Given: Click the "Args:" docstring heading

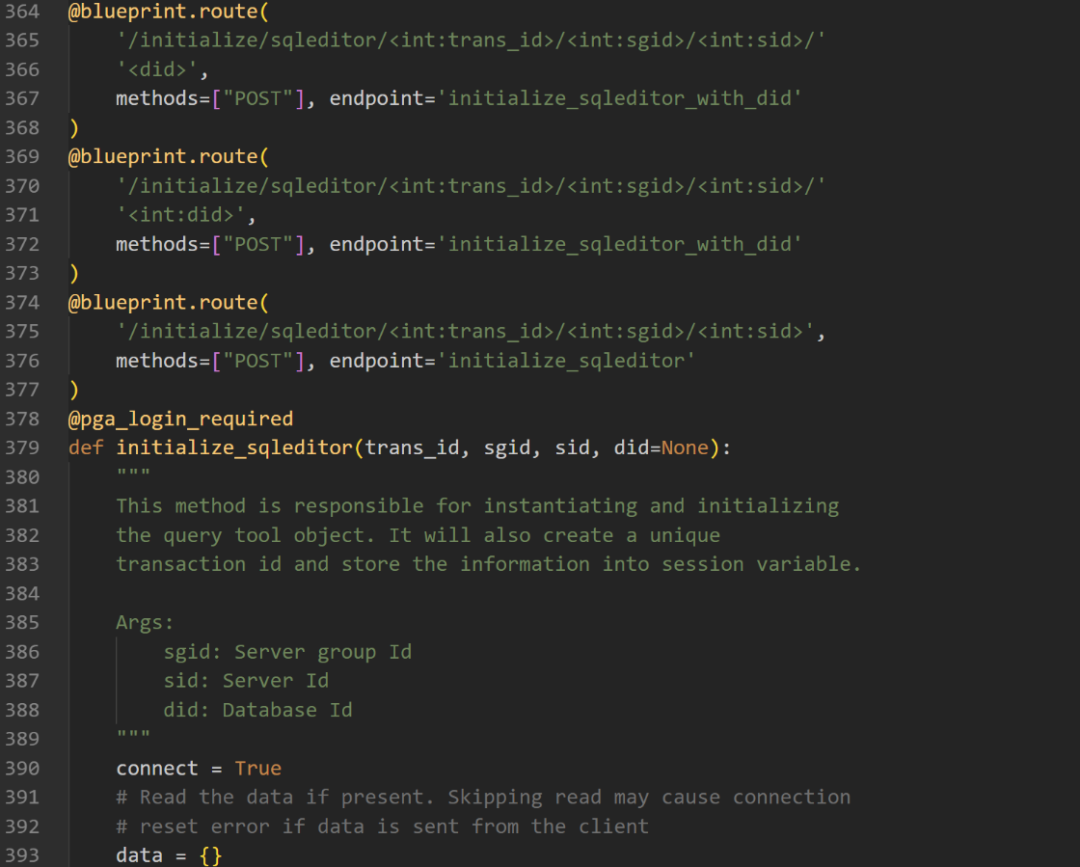Looking at the screenshot, I should [145, 623].
